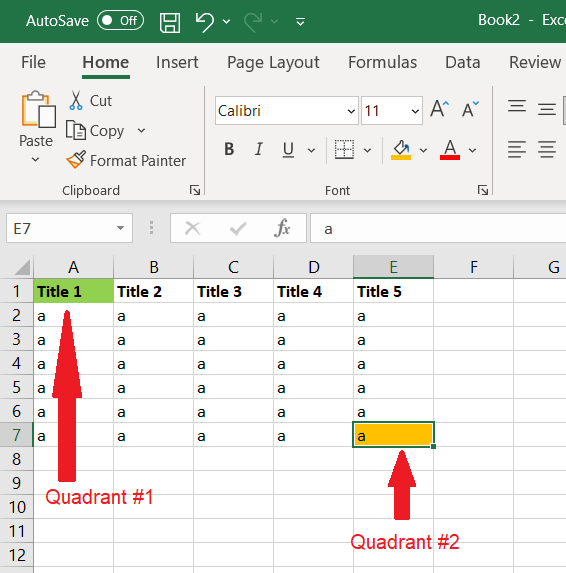This screenshot has height=573, width=566.
Task: Select column C header
Action: point(233,267)
